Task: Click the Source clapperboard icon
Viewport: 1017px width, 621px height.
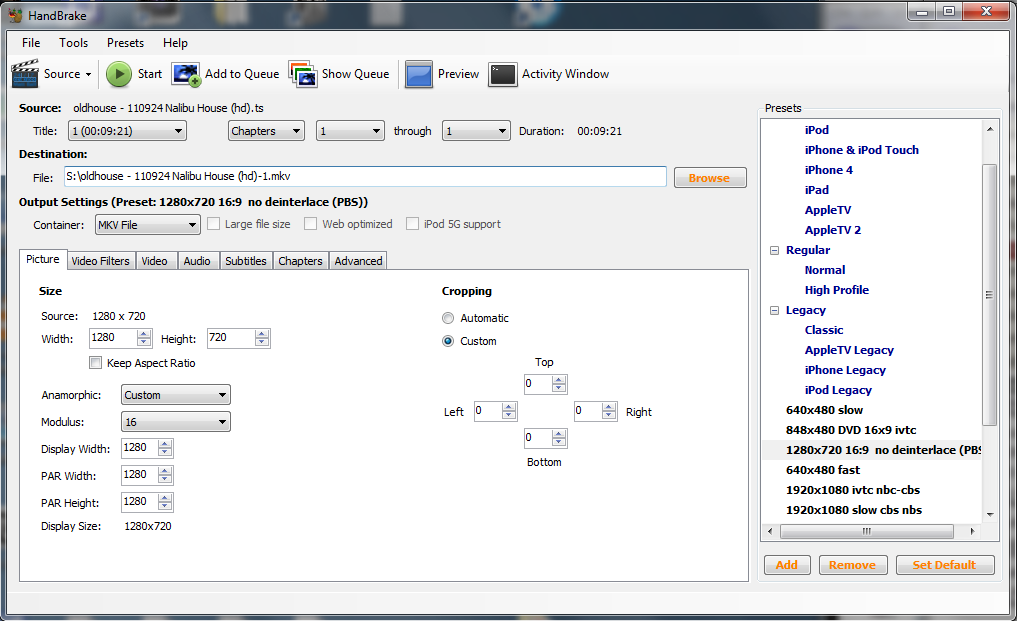Action: [25, 73]
